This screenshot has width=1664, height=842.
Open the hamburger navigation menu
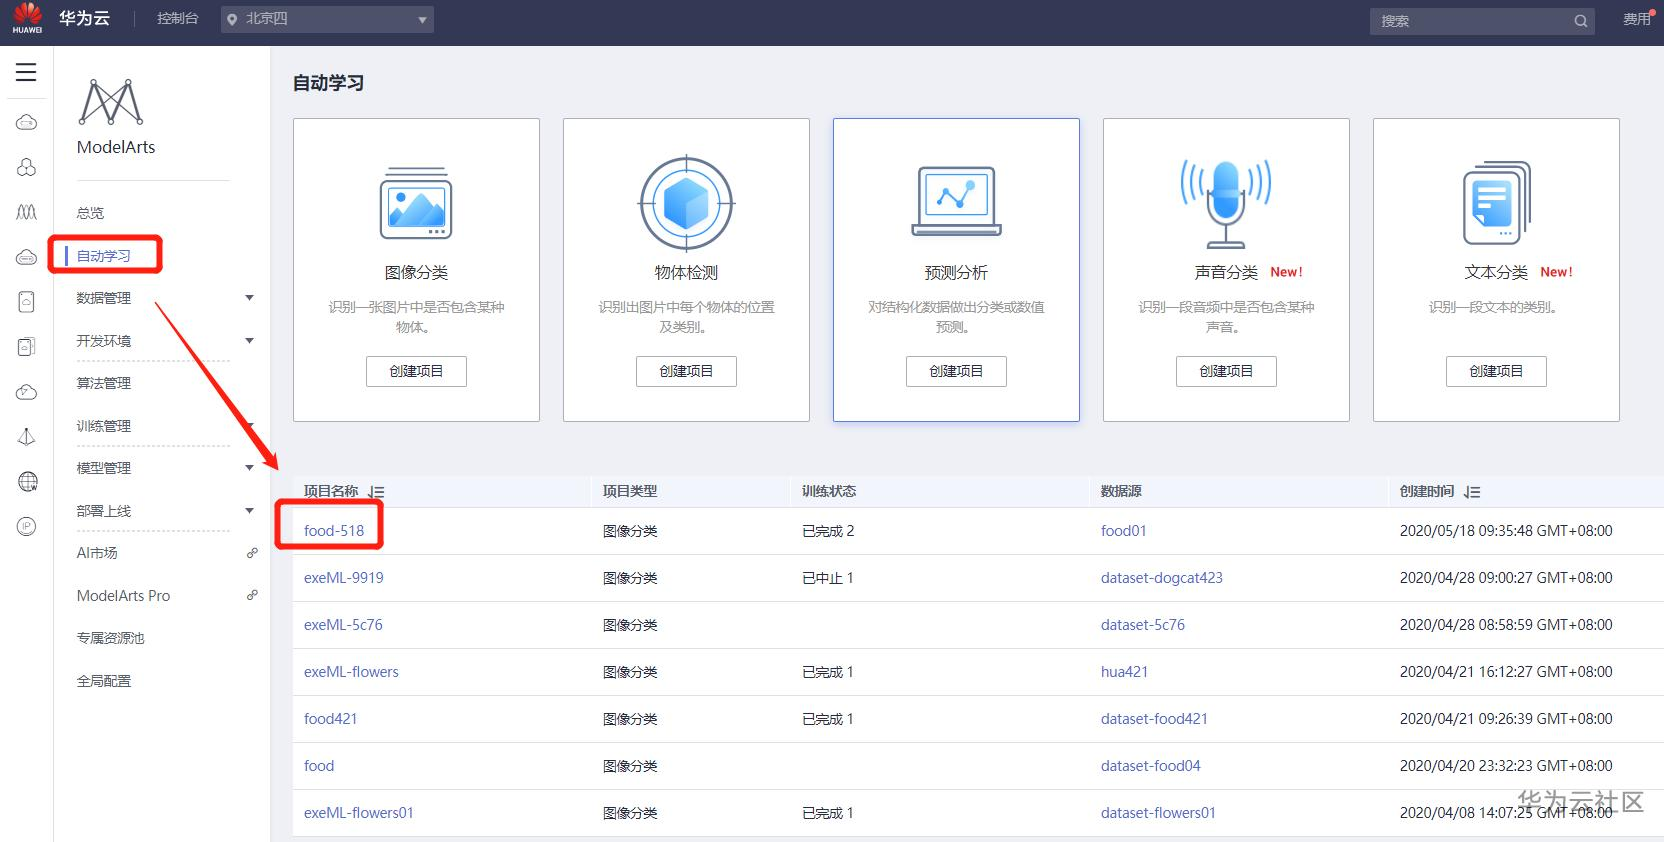pyautogui.click(x=26, y=72)
